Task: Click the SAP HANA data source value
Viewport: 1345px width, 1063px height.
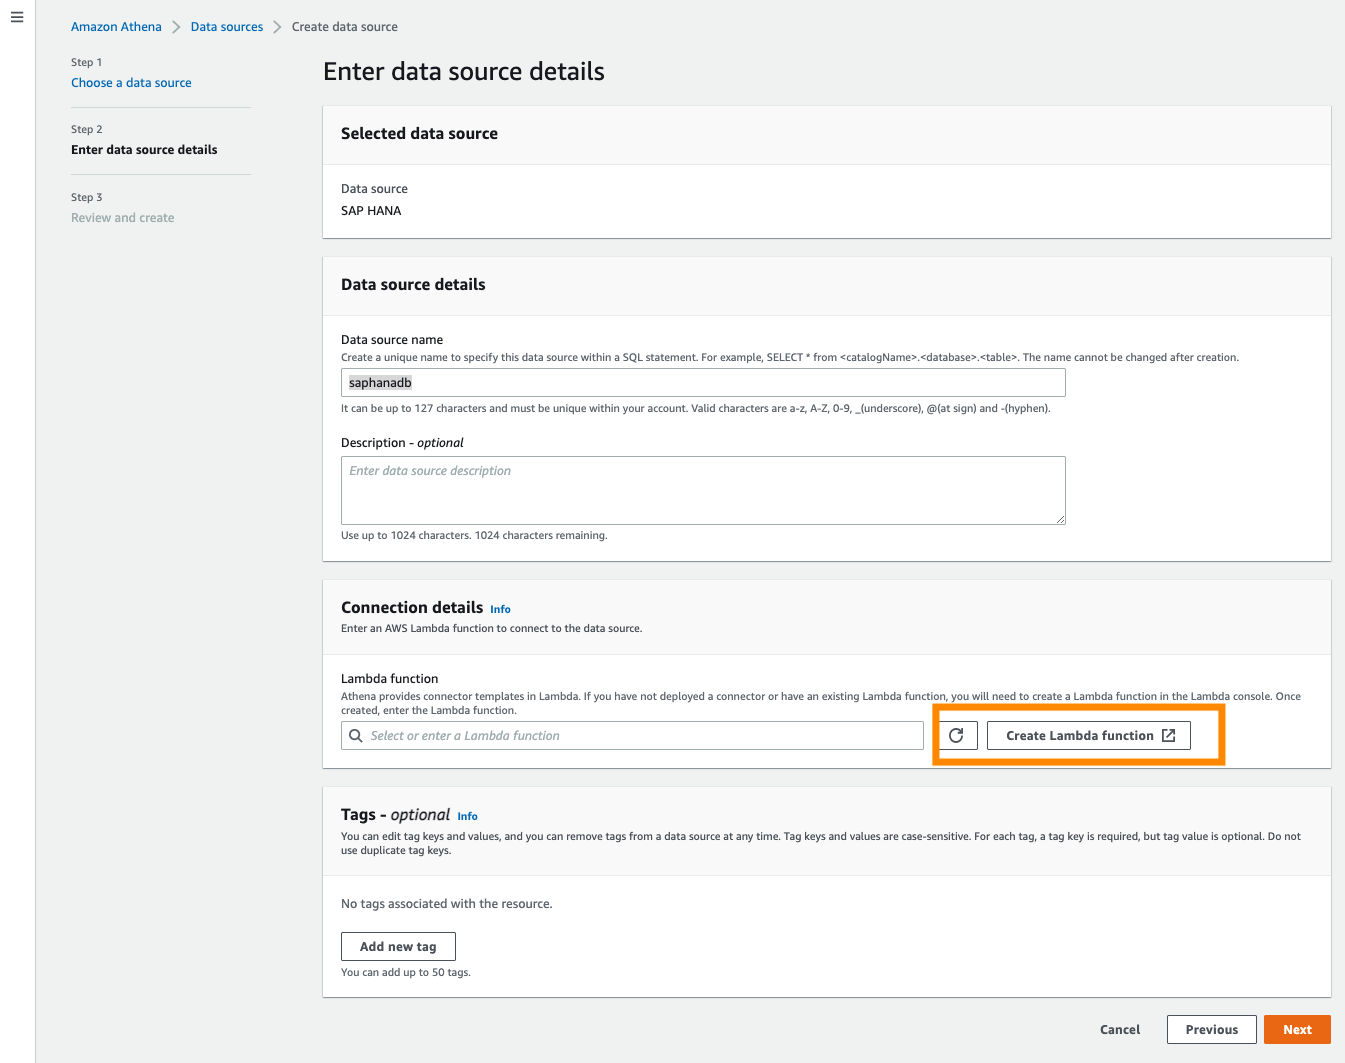Action: [x=371, y=211]
